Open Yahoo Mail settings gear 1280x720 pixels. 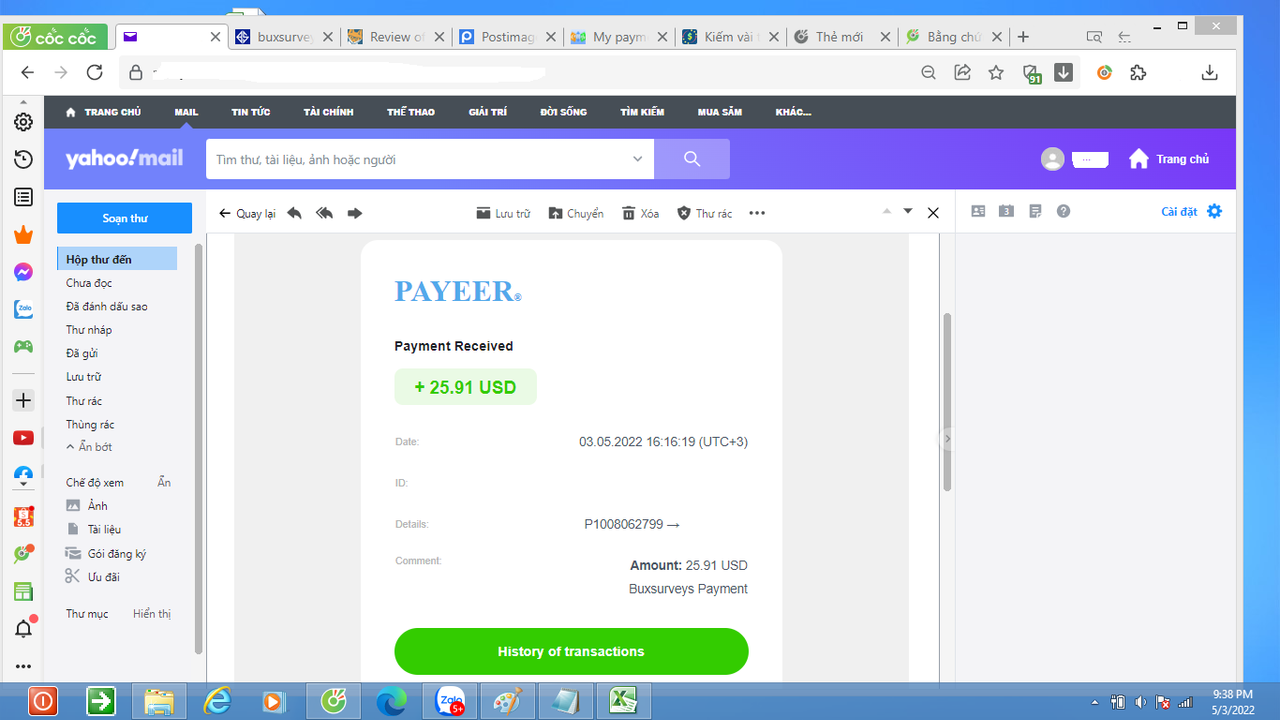(1214, 211)
